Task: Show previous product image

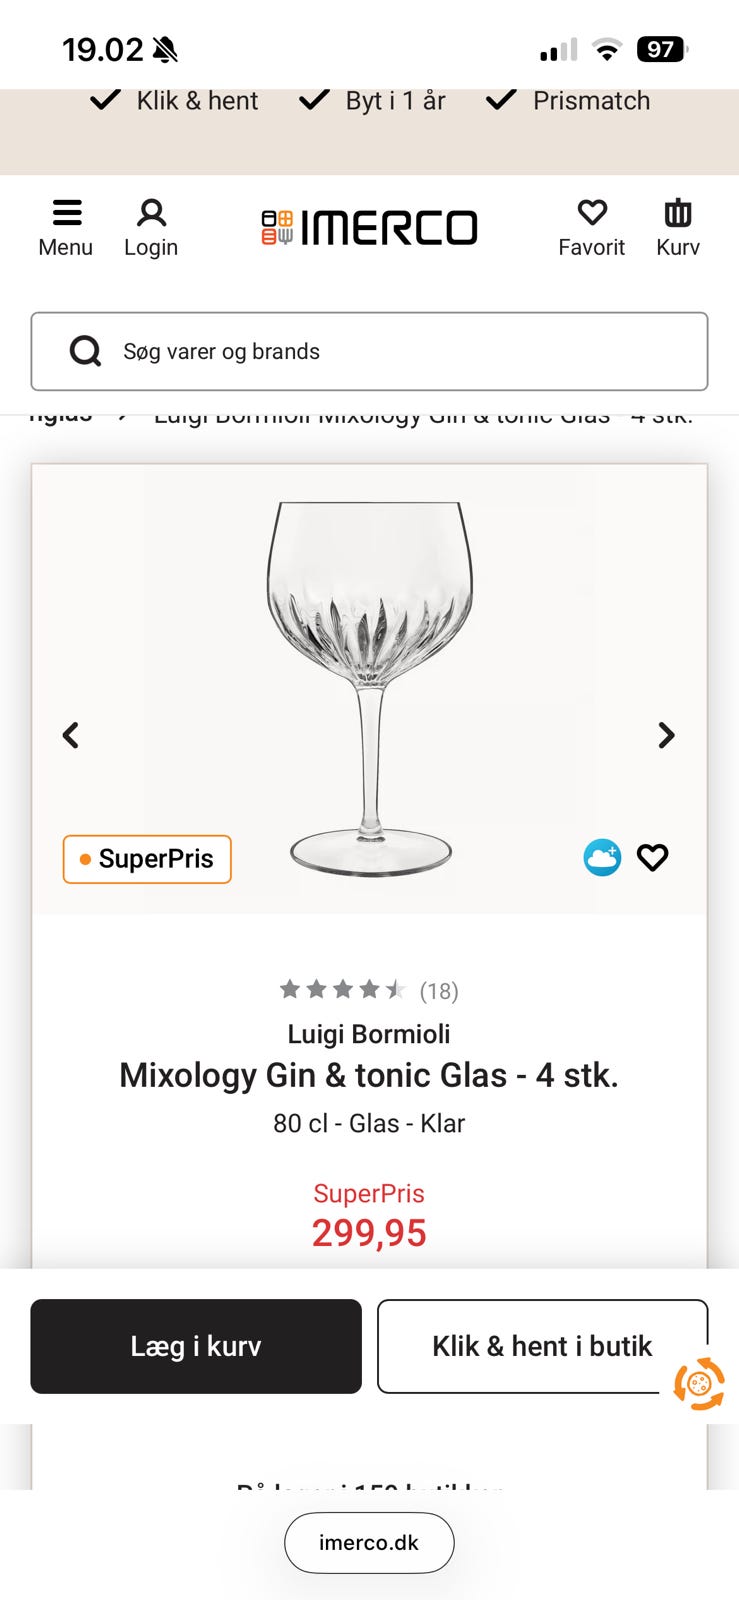Action: [x=71, y=736]
